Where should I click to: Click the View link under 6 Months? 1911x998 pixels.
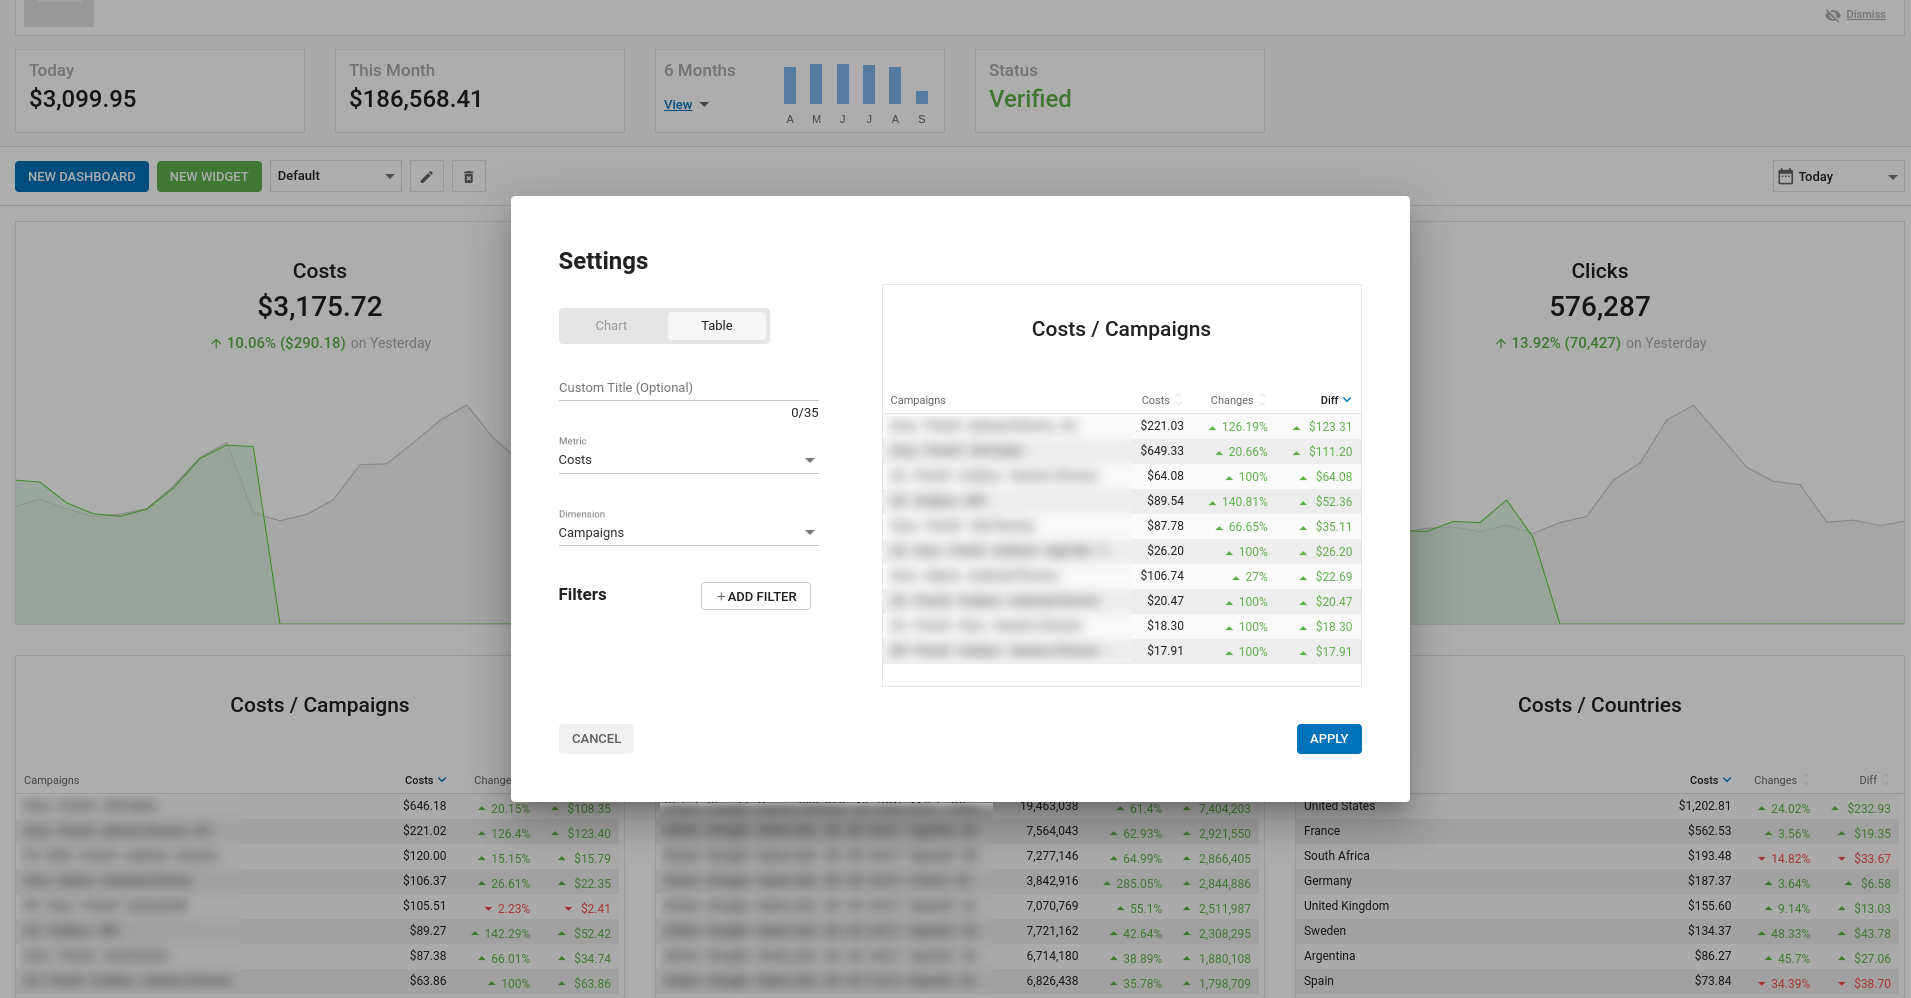point(678,105)
